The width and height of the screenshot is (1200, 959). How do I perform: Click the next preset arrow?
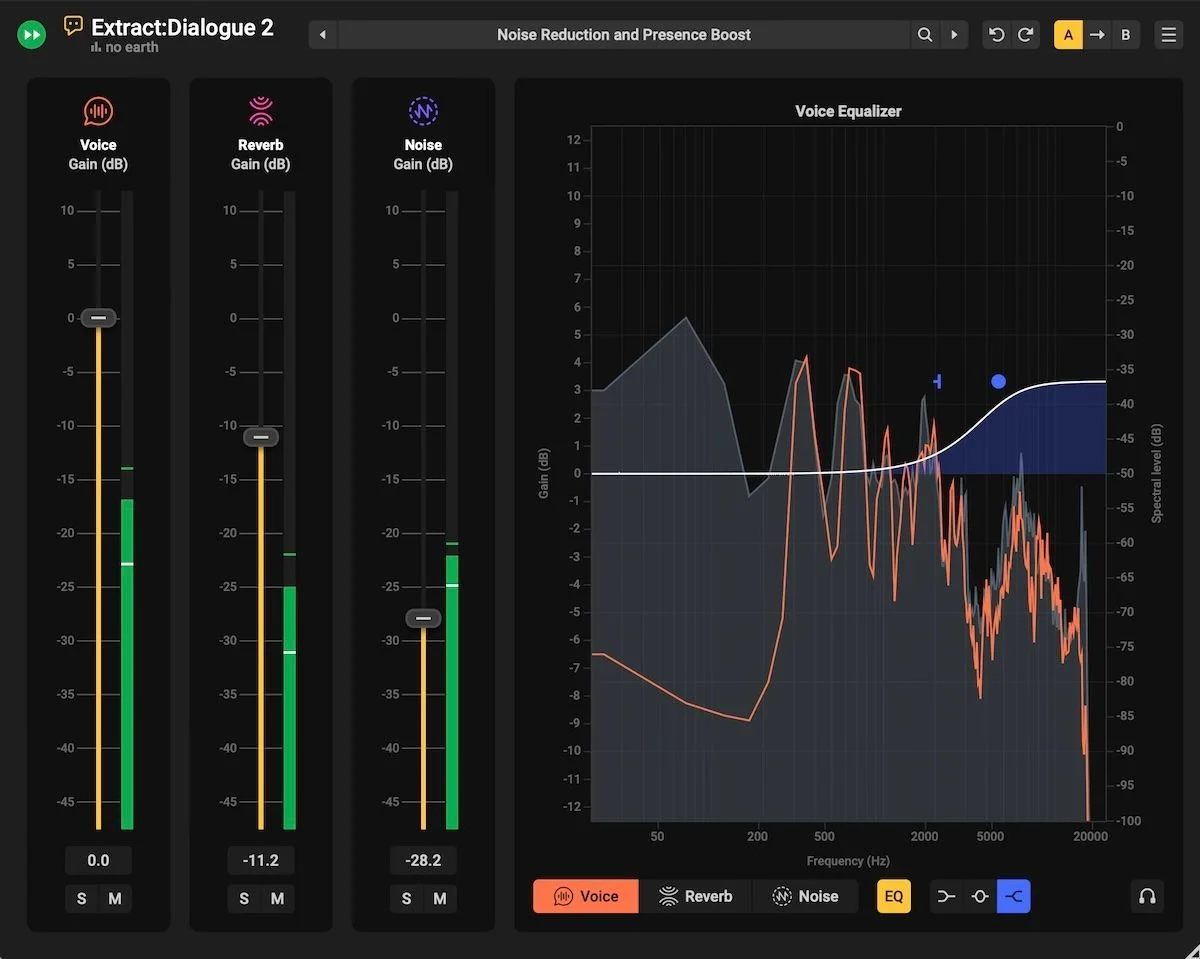tap(954, 34)
